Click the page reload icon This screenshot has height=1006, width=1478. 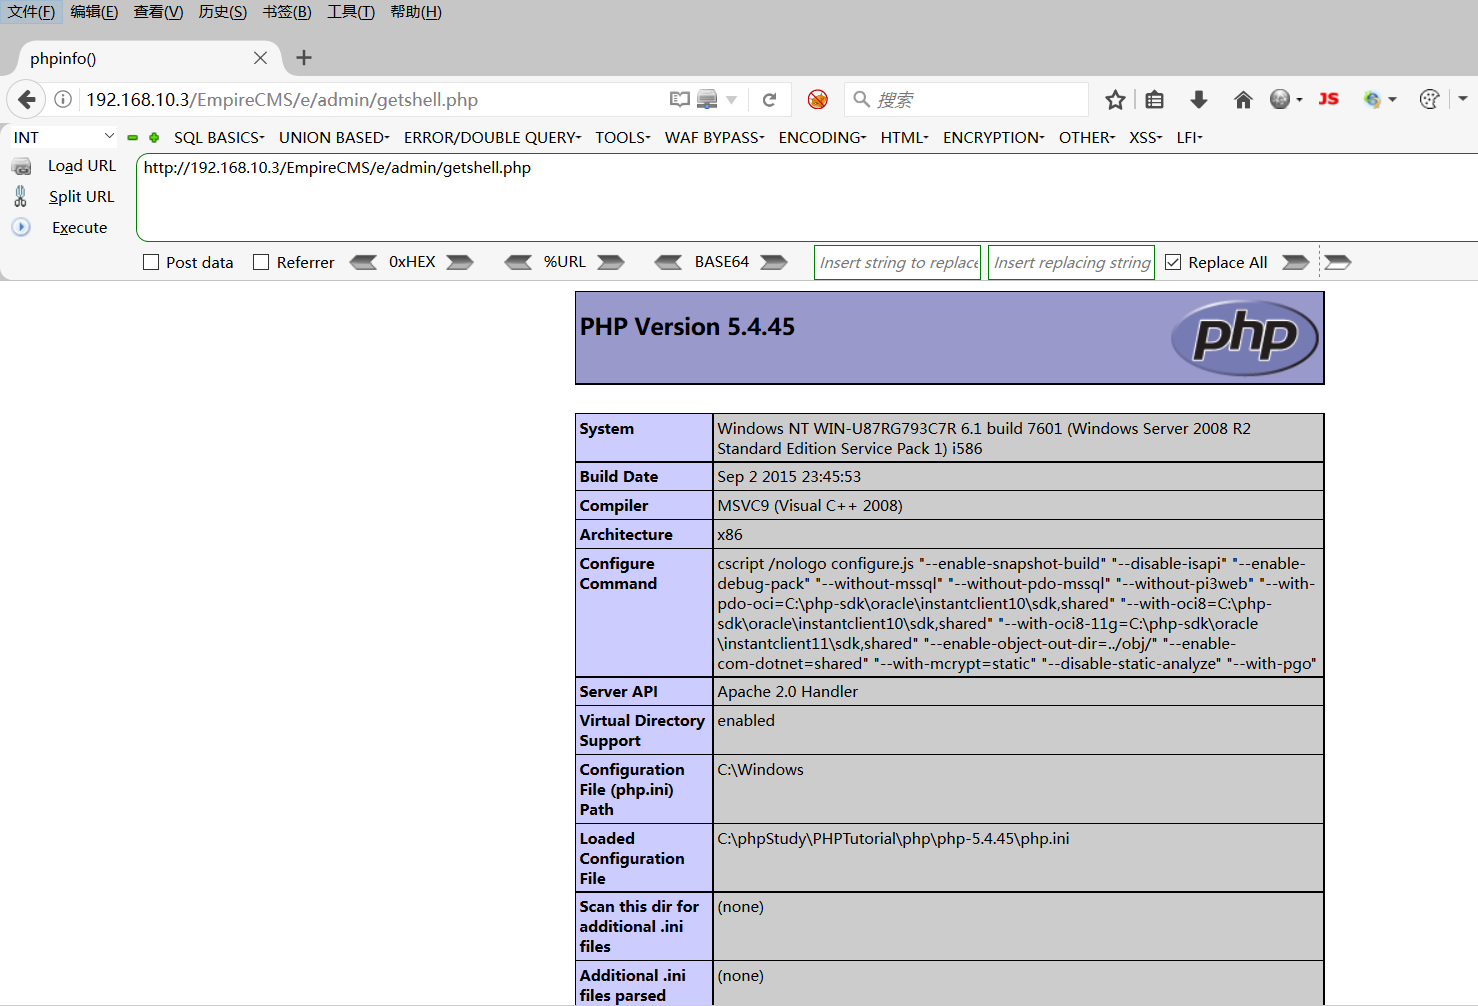click(770, 99)
